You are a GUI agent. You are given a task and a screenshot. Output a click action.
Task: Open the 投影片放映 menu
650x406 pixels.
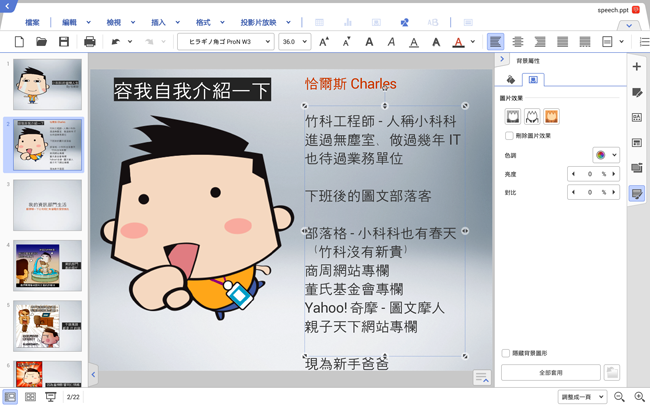tap(264, 21)
